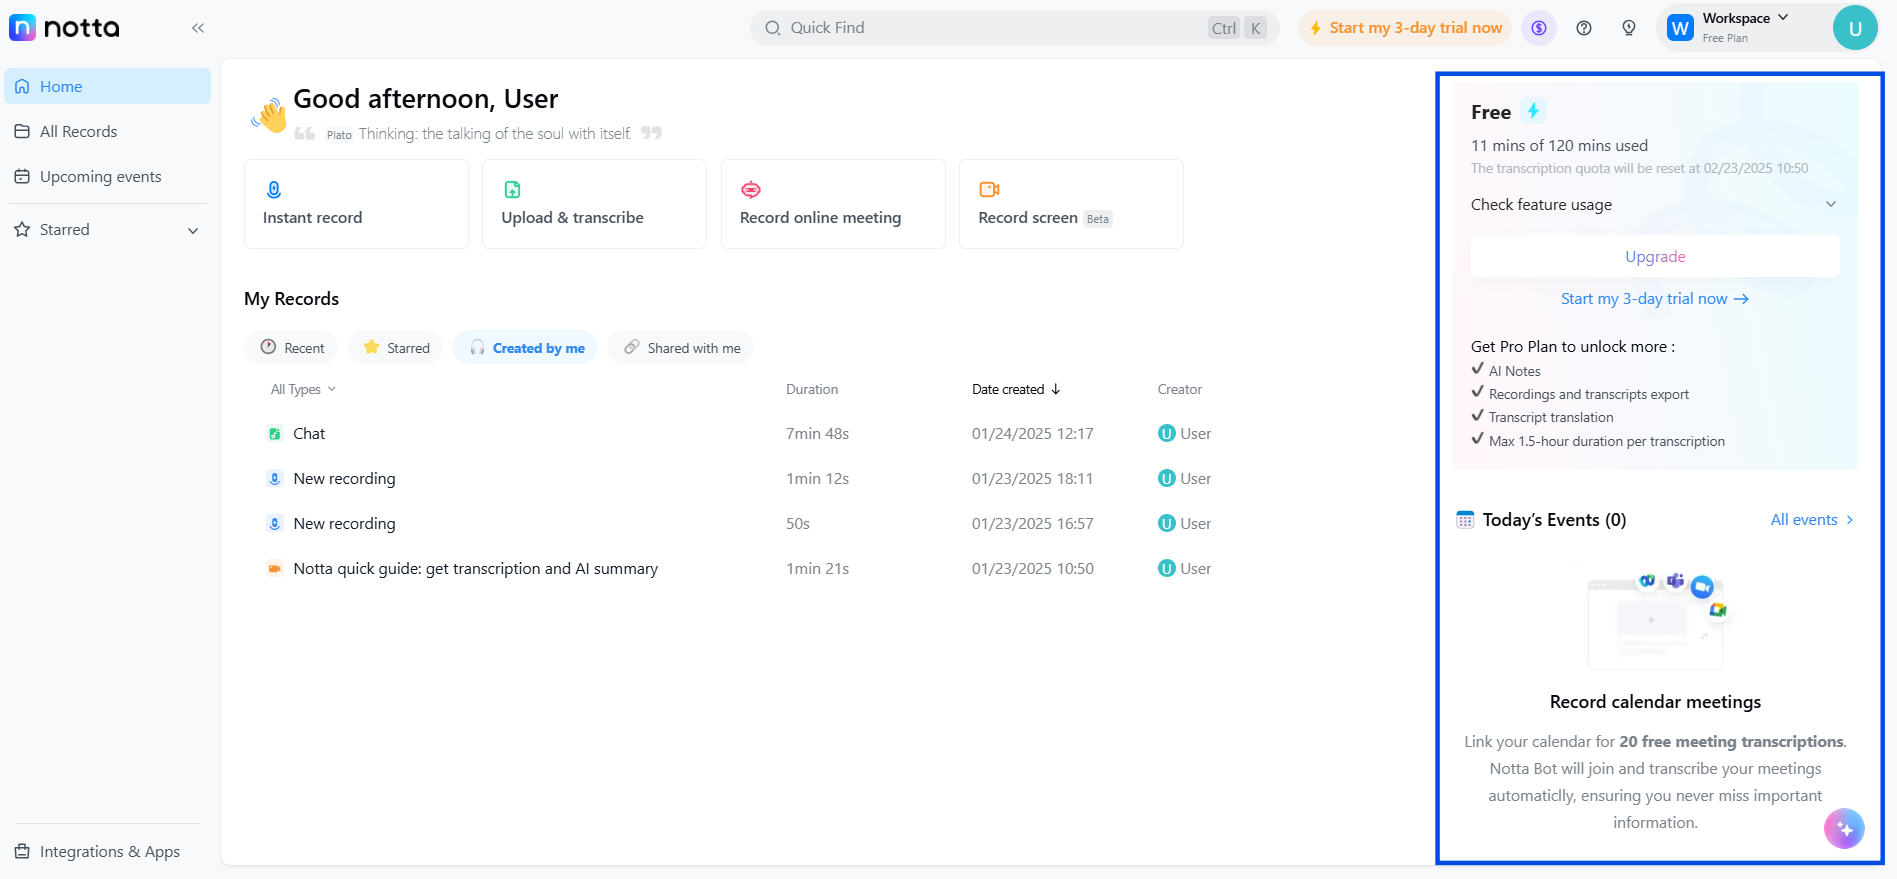1897x879 pixels.
Task: Click microphone icon of the 1min 12s recording
Action: (274, 479)
